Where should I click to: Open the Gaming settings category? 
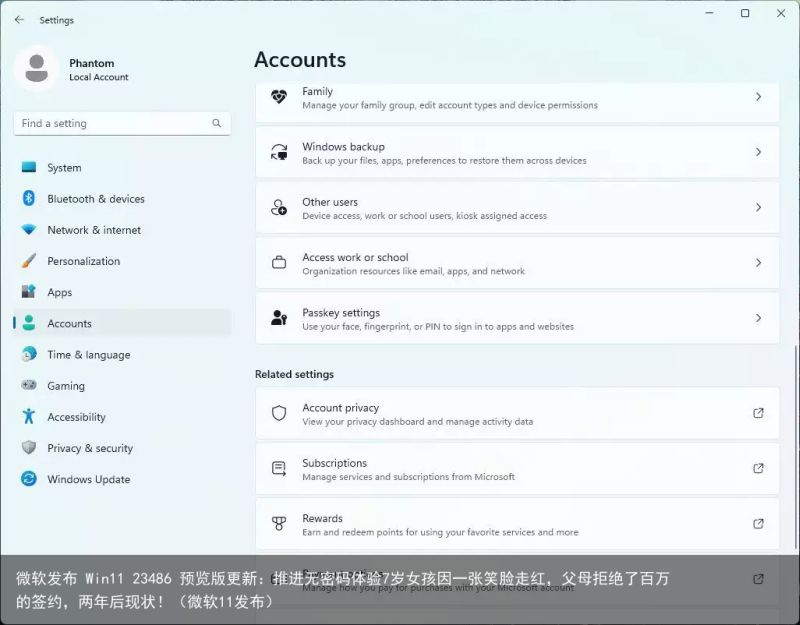pos(122,385)
